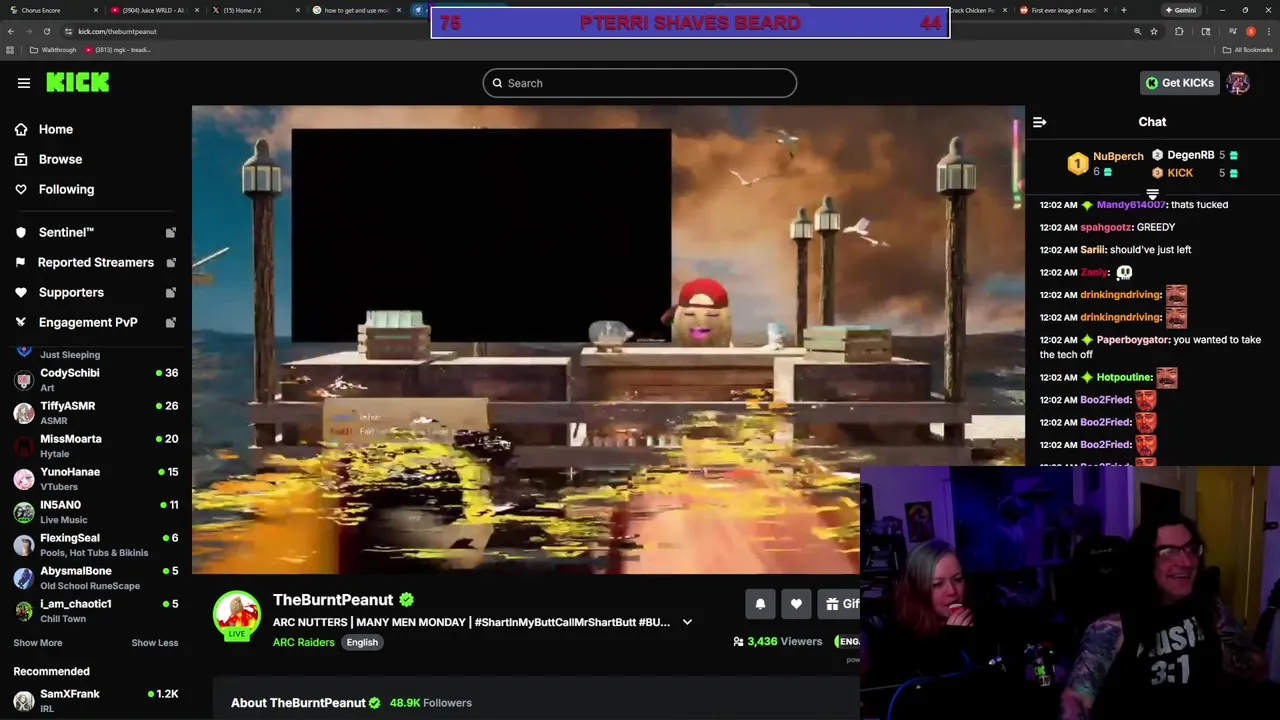The height and width of the screenshot is (720, 1280).
Task: Click the lock icon beside Sentinel™
Action: (170, 232)
